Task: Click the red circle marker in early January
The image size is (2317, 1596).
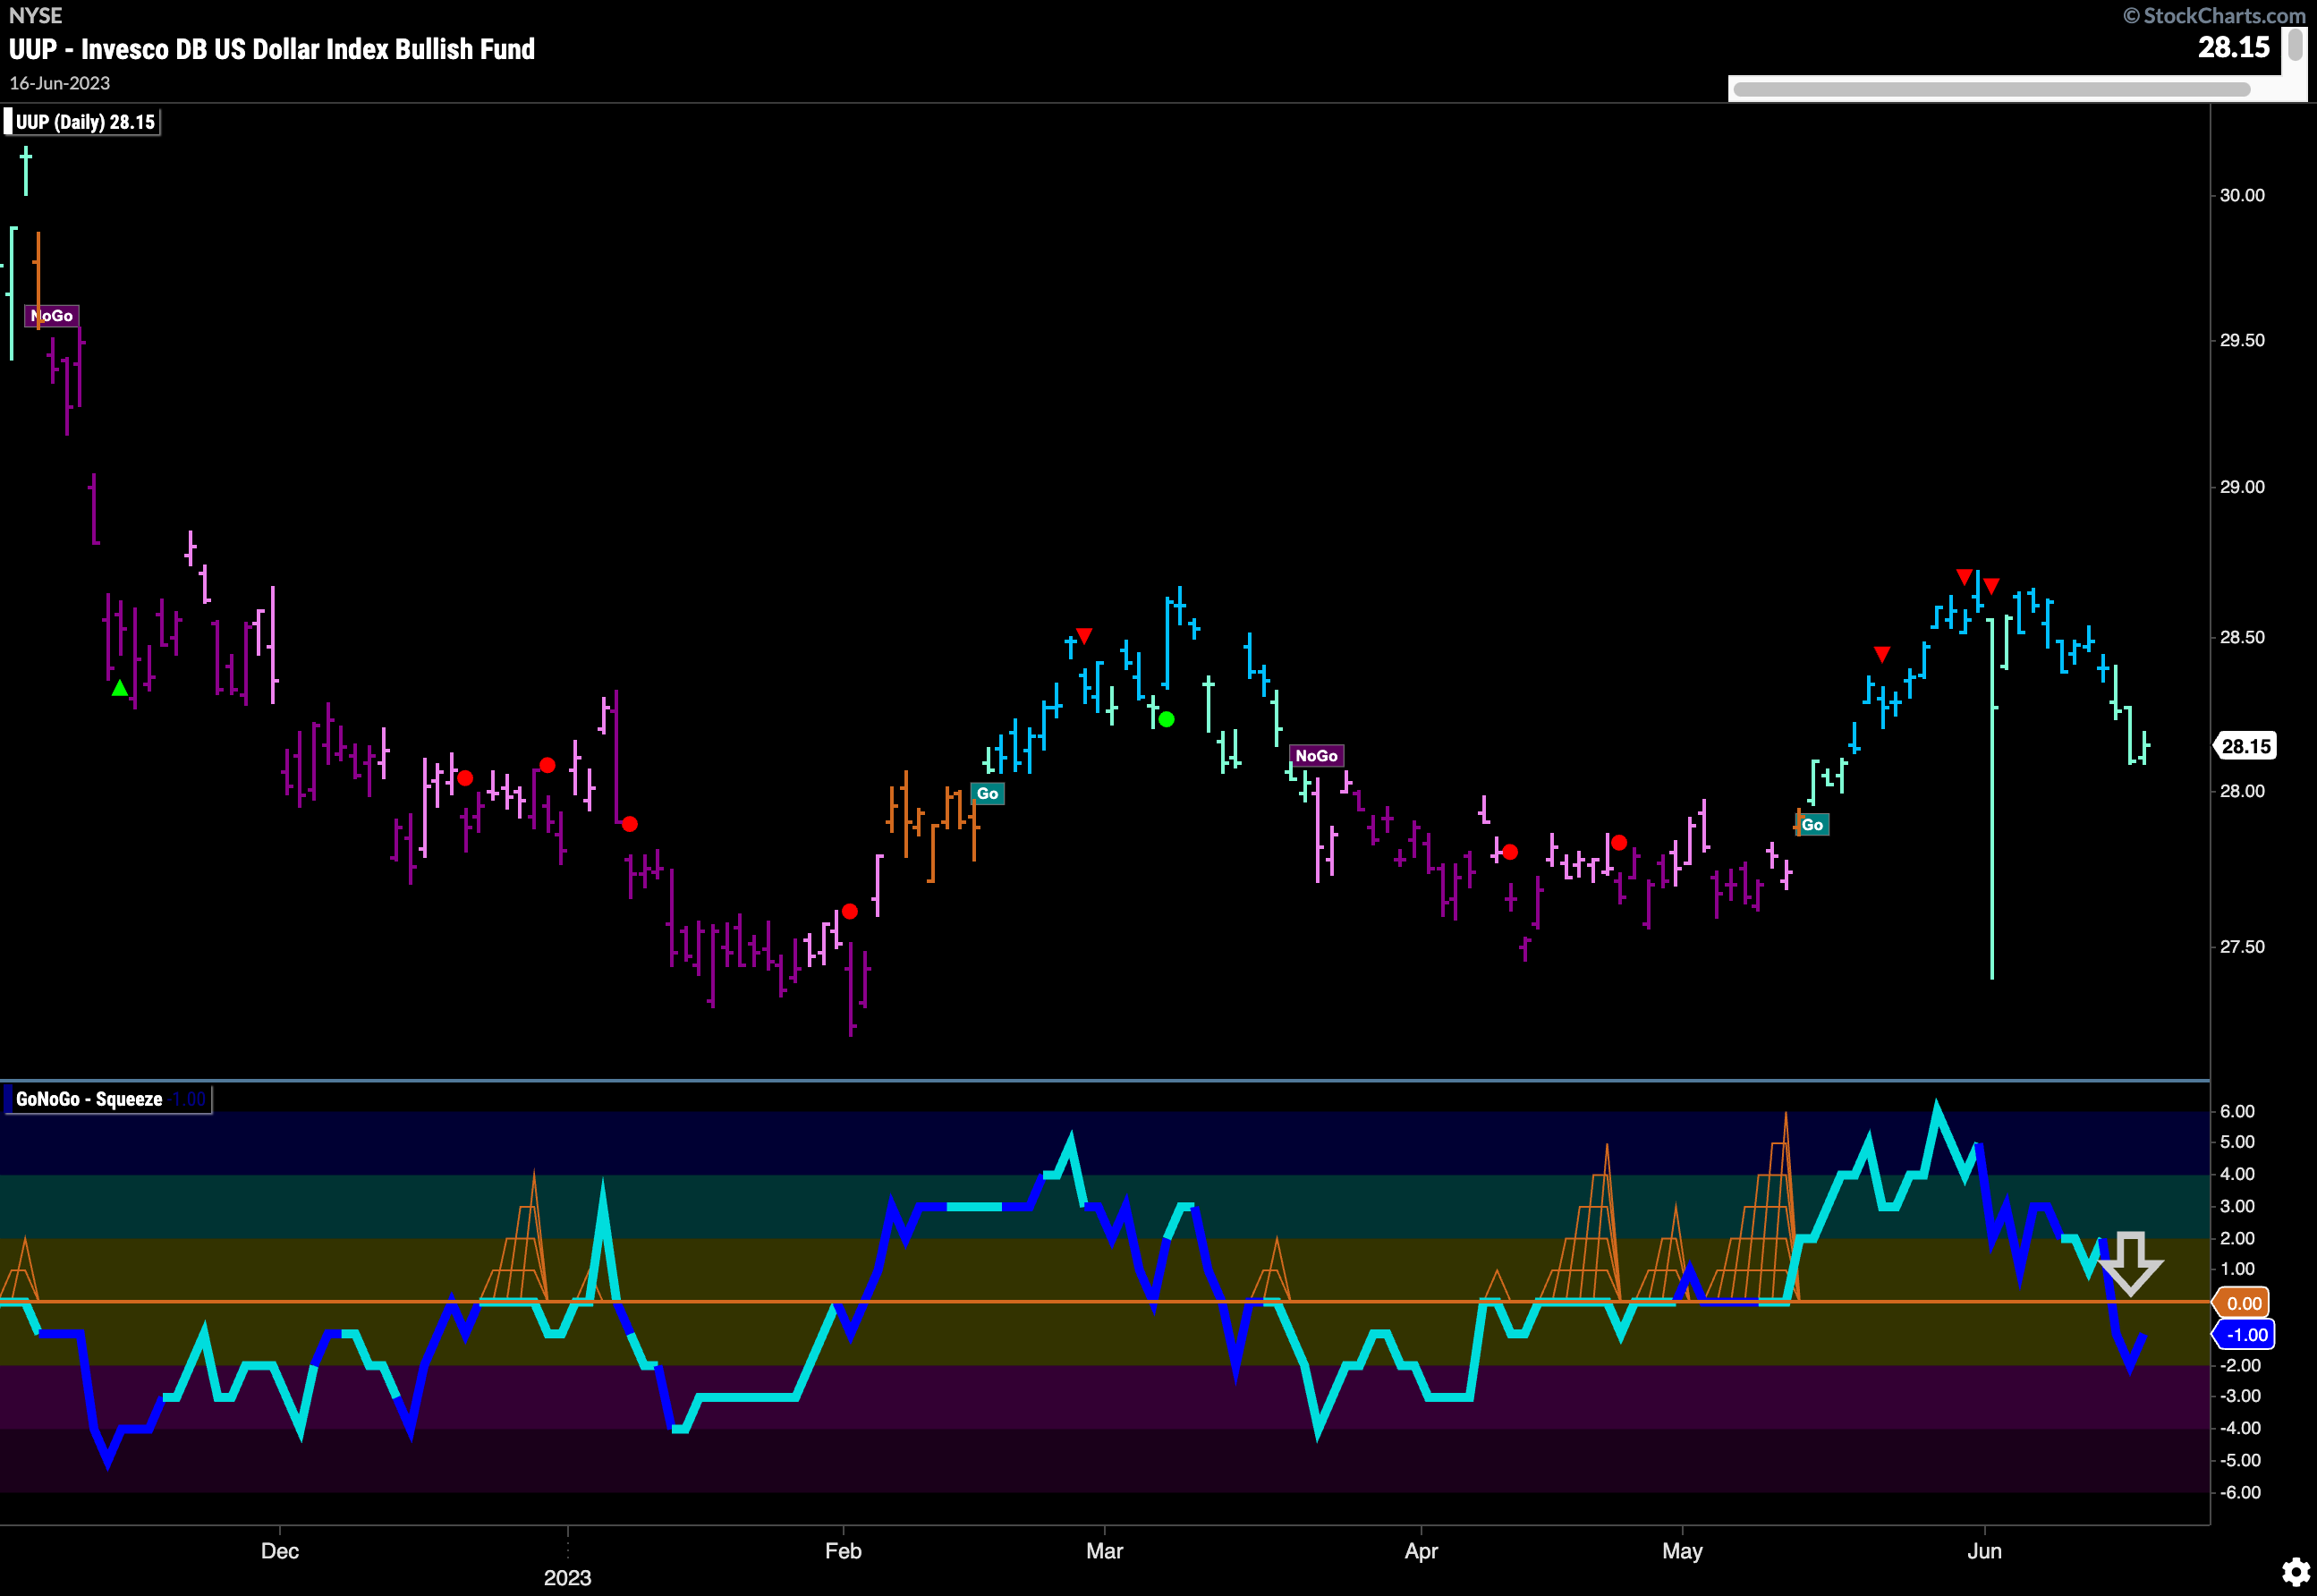Action: pyautogui.click(x=629, y=824)
